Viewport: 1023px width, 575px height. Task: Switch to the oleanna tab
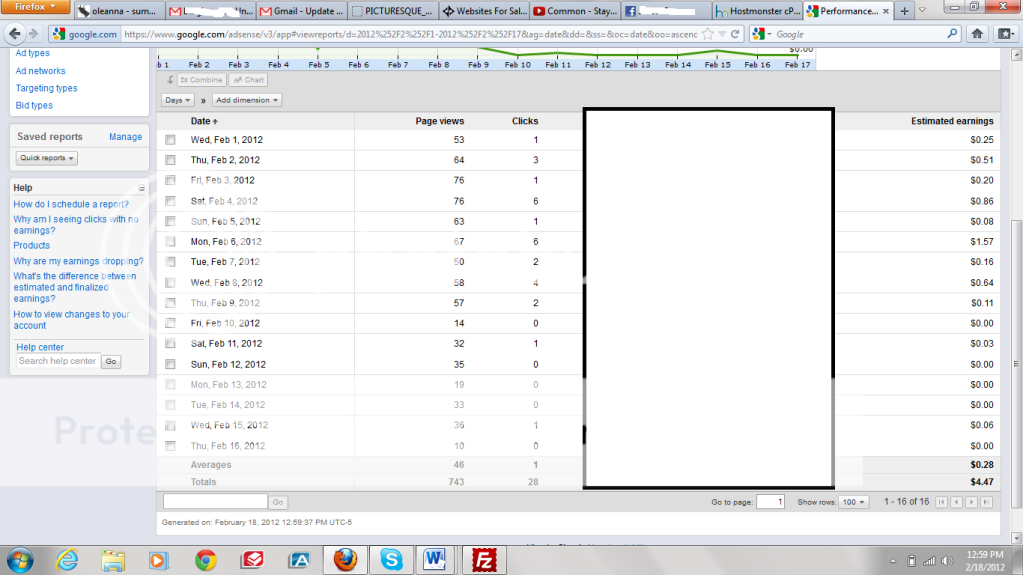118,11
